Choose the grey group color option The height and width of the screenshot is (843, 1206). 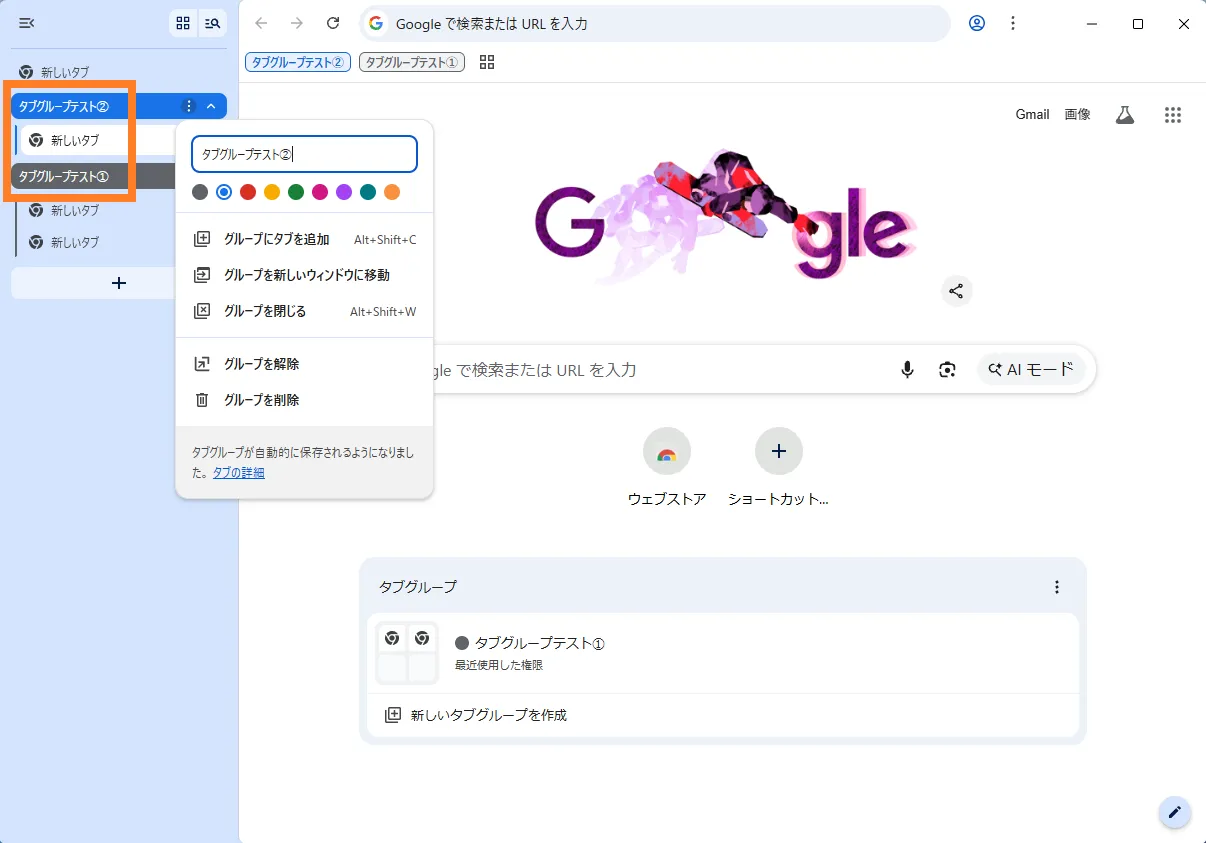click(200, 192)
